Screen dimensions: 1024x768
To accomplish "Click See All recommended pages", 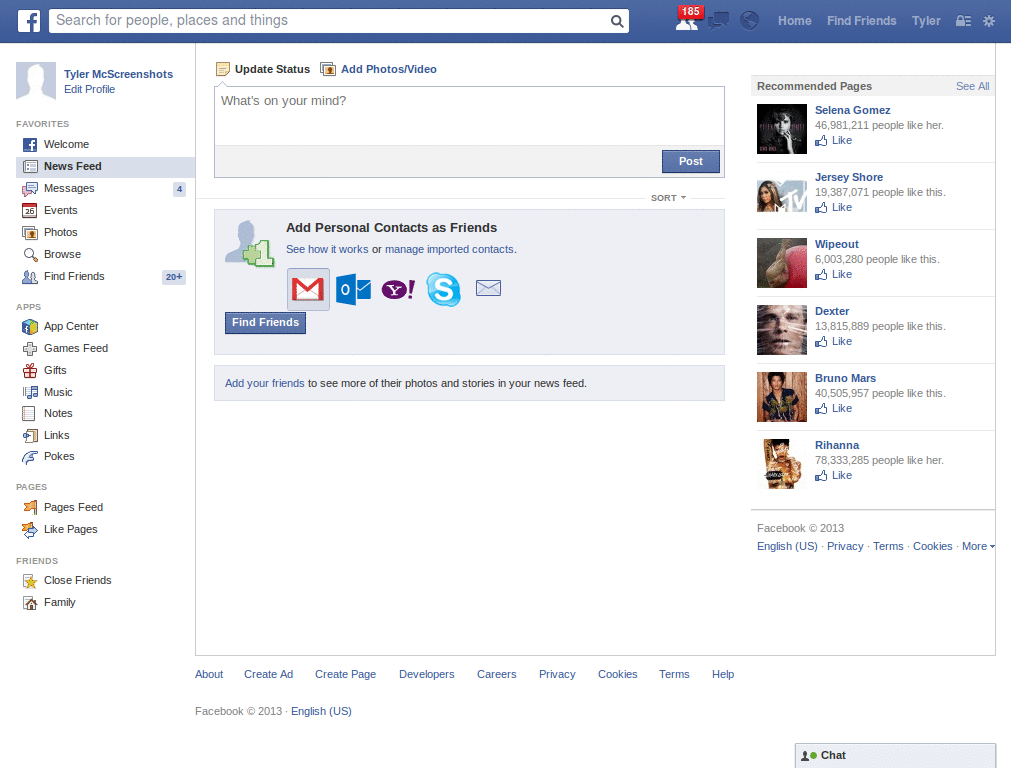I will point(972,86).
